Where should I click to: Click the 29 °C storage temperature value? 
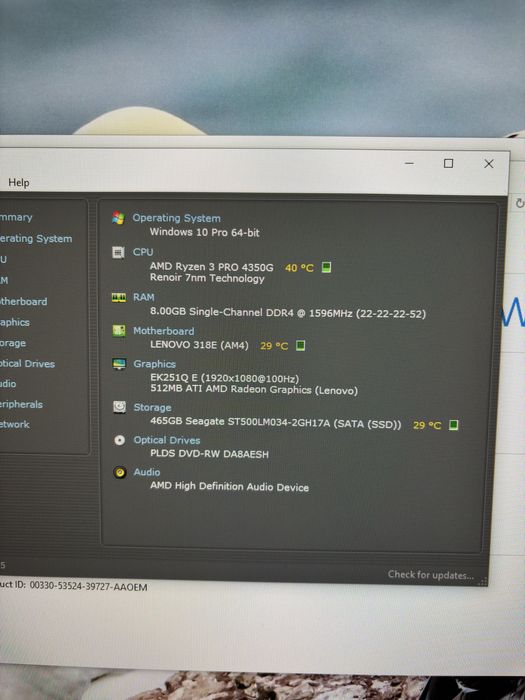427,425
